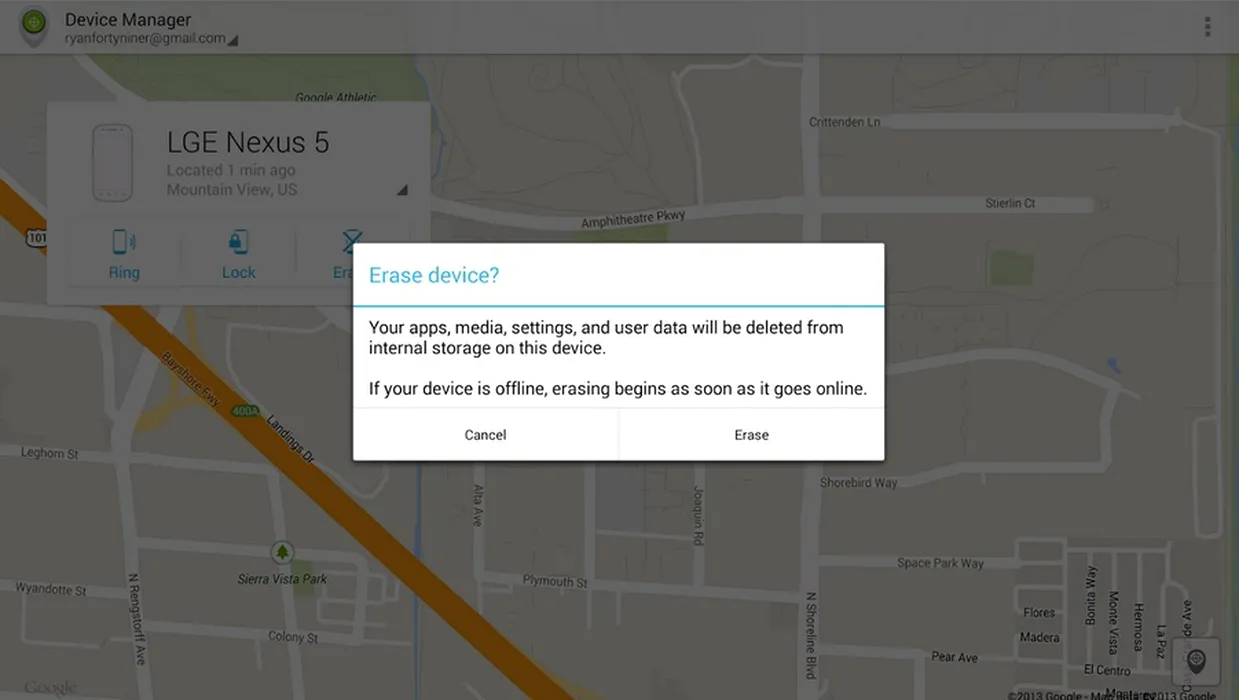Image resolution: width=1239 pixels, height=700 pixels.
Task: Confirm with the Erase dialog button
Action: (751, 435)
